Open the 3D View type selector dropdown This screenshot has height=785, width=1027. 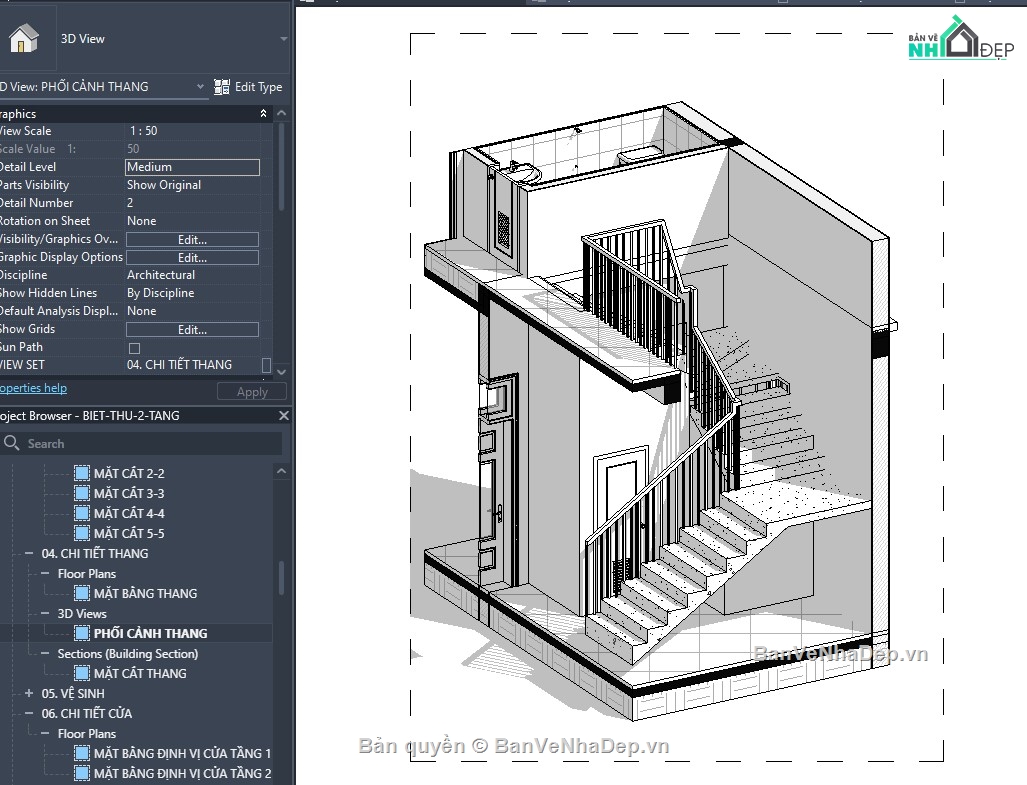pos(284,39)
